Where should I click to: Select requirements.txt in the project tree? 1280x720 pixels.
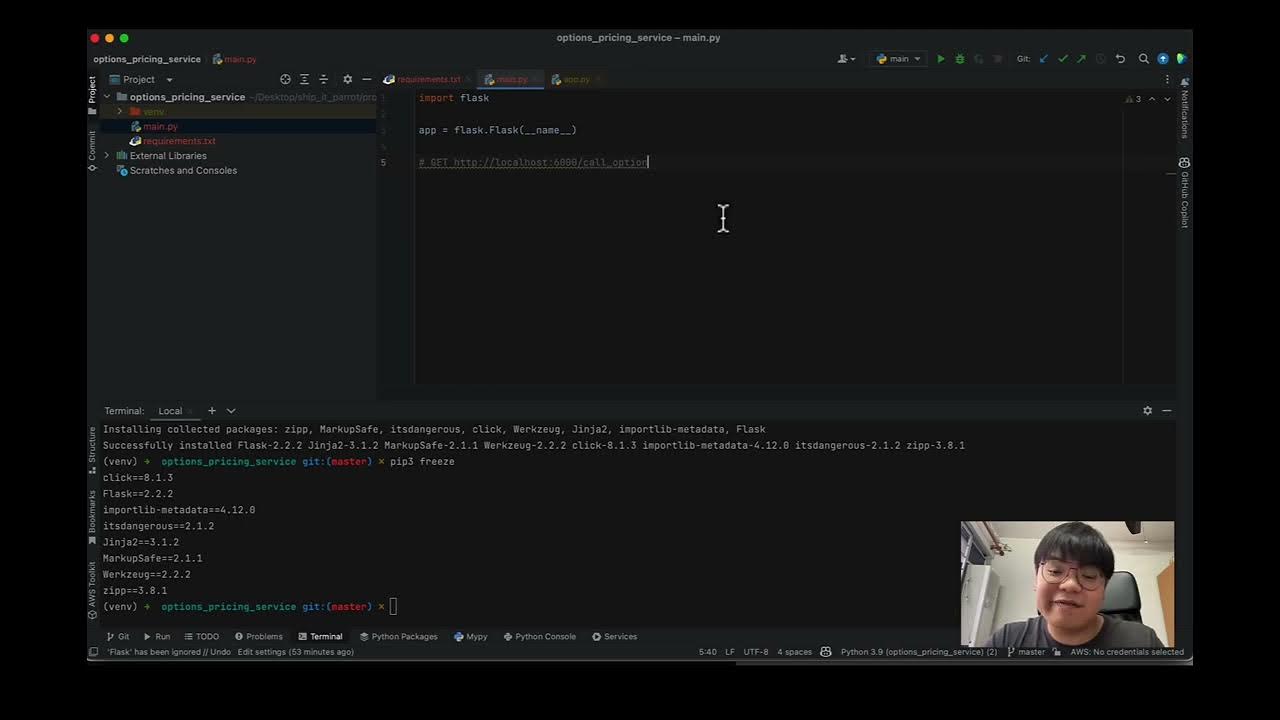pos(179,141)
